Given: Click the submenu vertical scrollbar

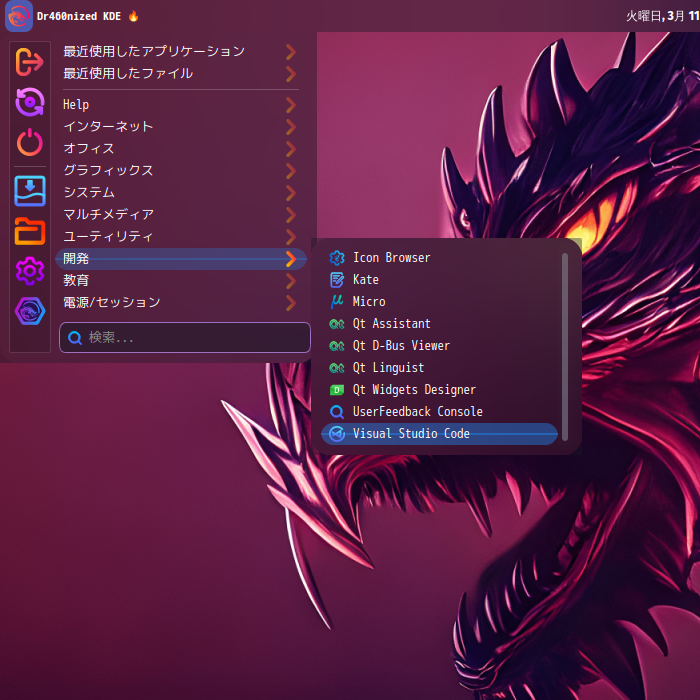Looking at the screenshot, I should (x=565, y=347).
